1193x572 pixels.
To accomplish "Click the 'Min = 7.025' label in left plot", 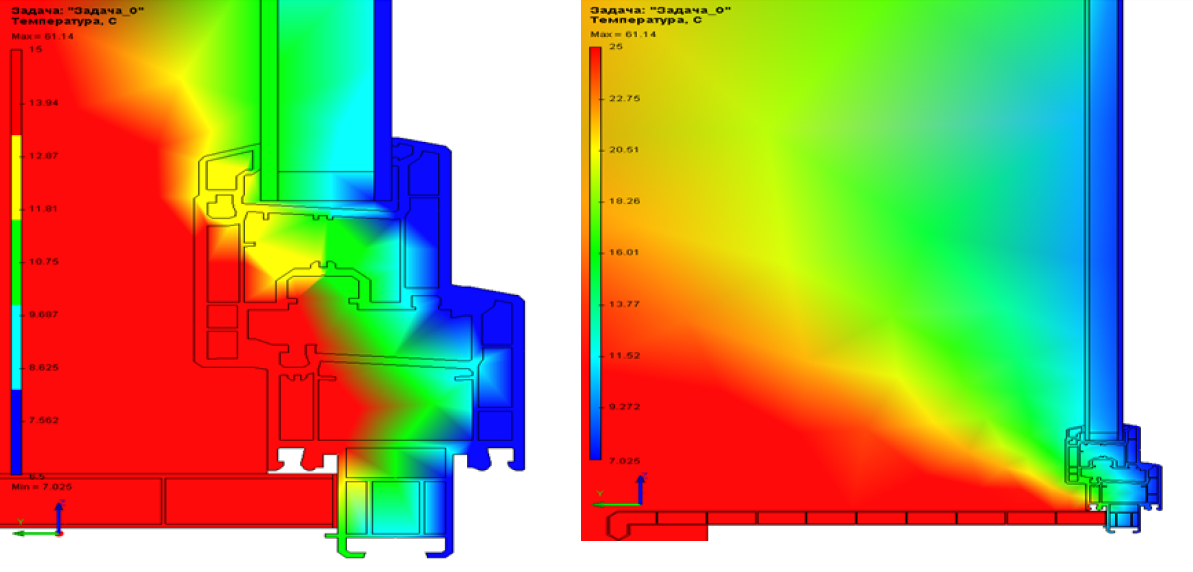I will (38, 486).
